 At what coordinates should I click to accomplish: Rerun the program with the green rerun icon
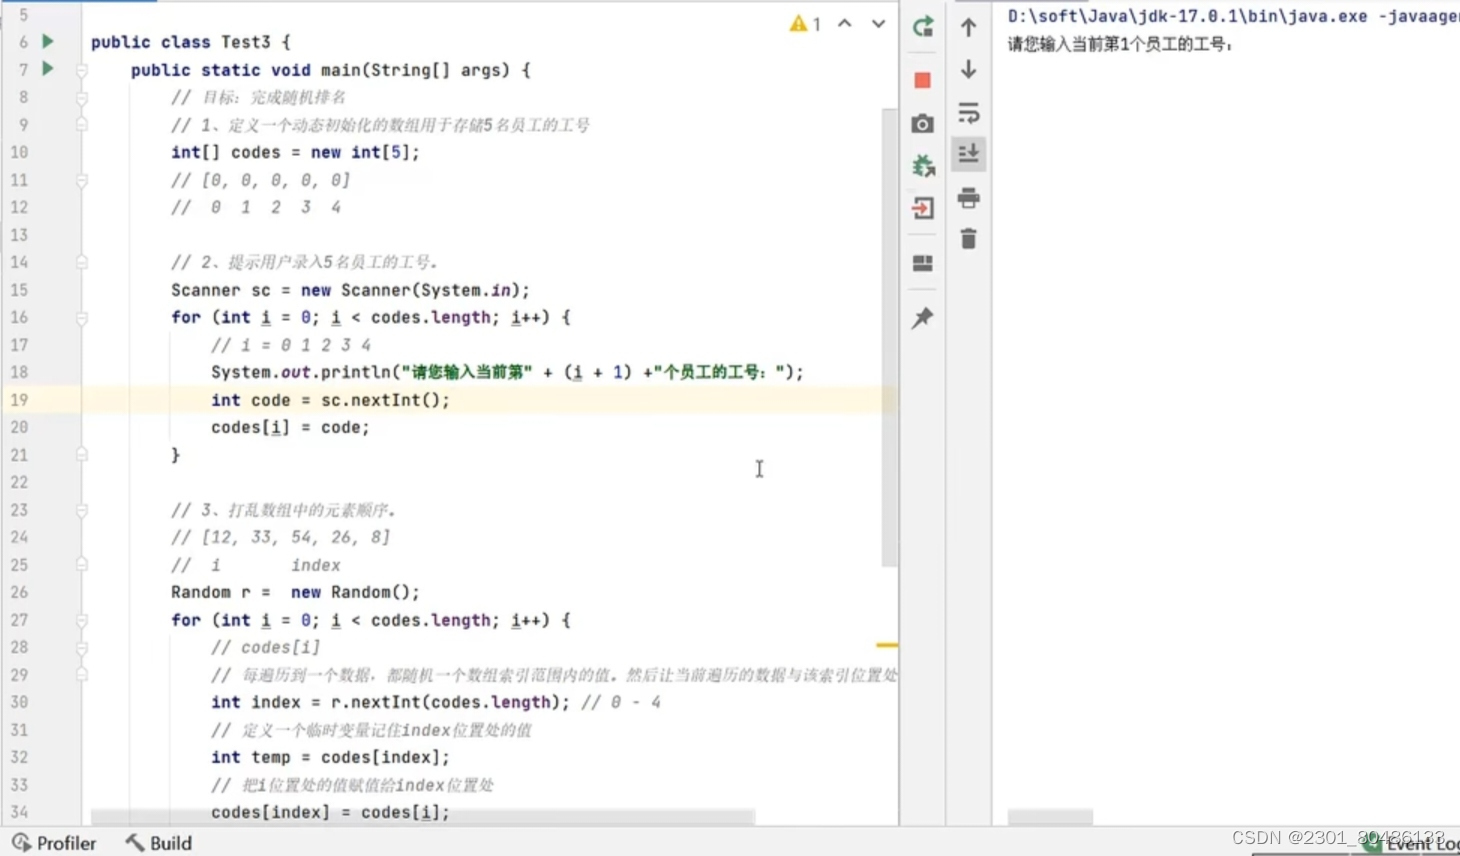click(923, 27)
